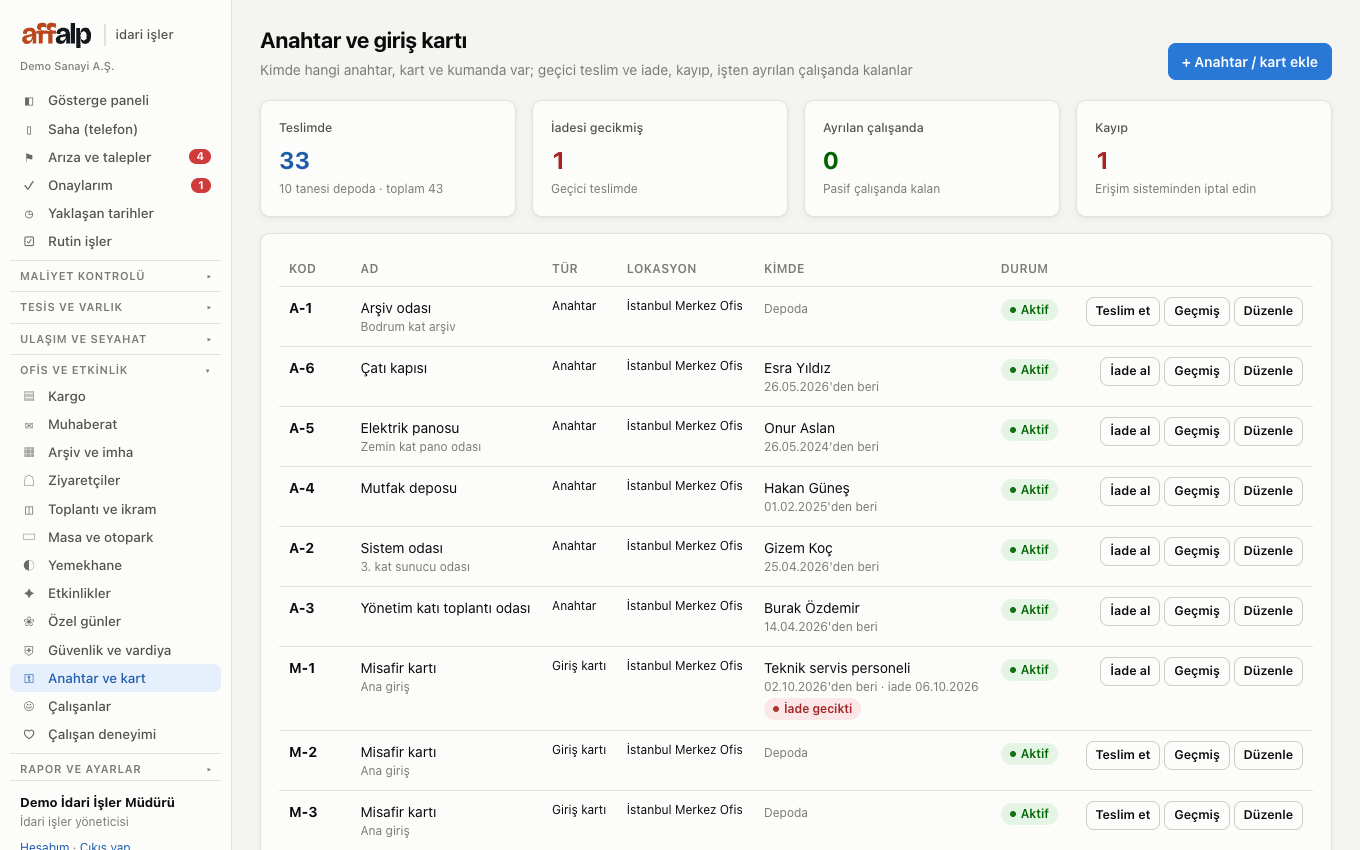
Task: Select the Arıza ve talepler flag icon
Action: click(x=29, y=157)
